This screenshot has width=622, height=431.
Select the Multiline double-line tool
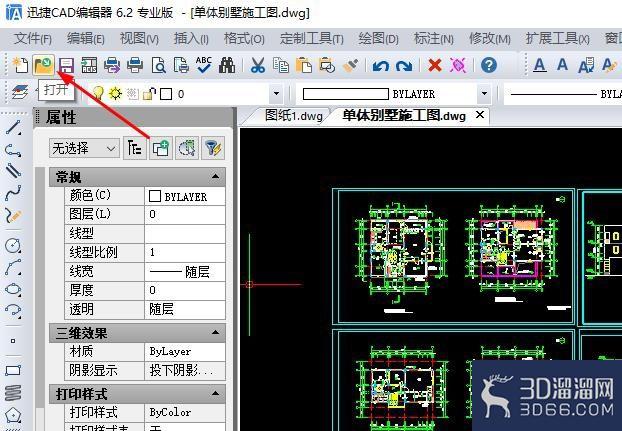(13, 170)
